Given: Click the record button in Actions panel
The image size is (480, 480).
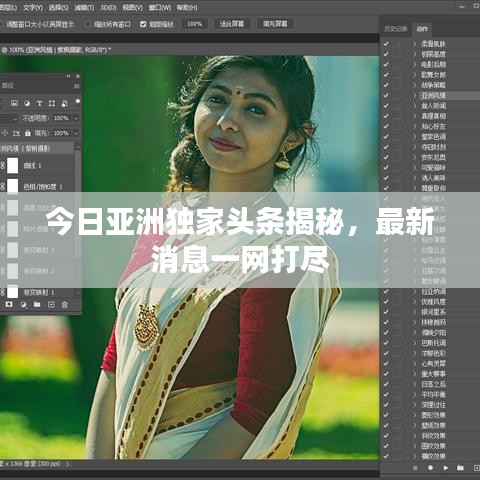Looking at the screenshot, I should (x=430, y=468).
